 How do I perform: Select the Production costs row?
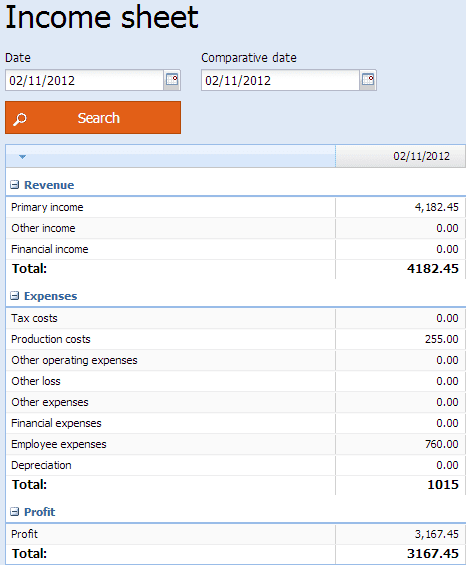[x=236, y=339]
